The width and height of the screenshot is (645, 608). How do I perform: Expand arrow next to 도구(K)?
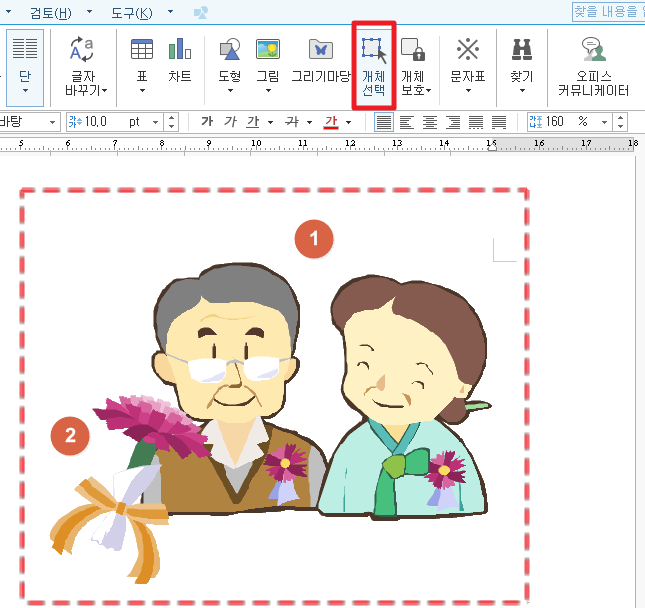click(x=170, y=12)
